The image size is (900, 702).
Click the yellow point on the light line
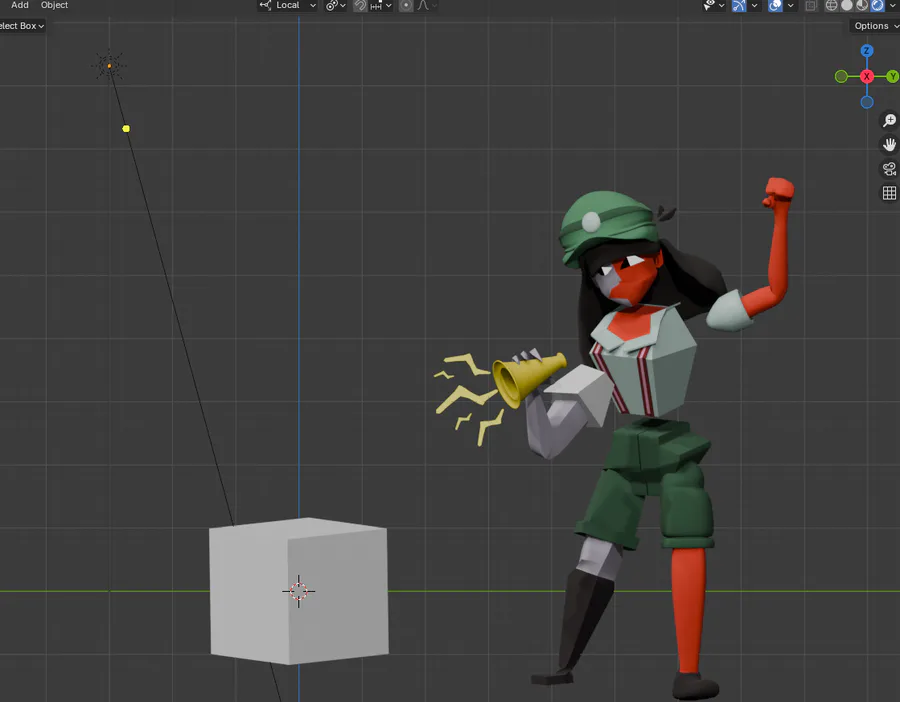126,129
